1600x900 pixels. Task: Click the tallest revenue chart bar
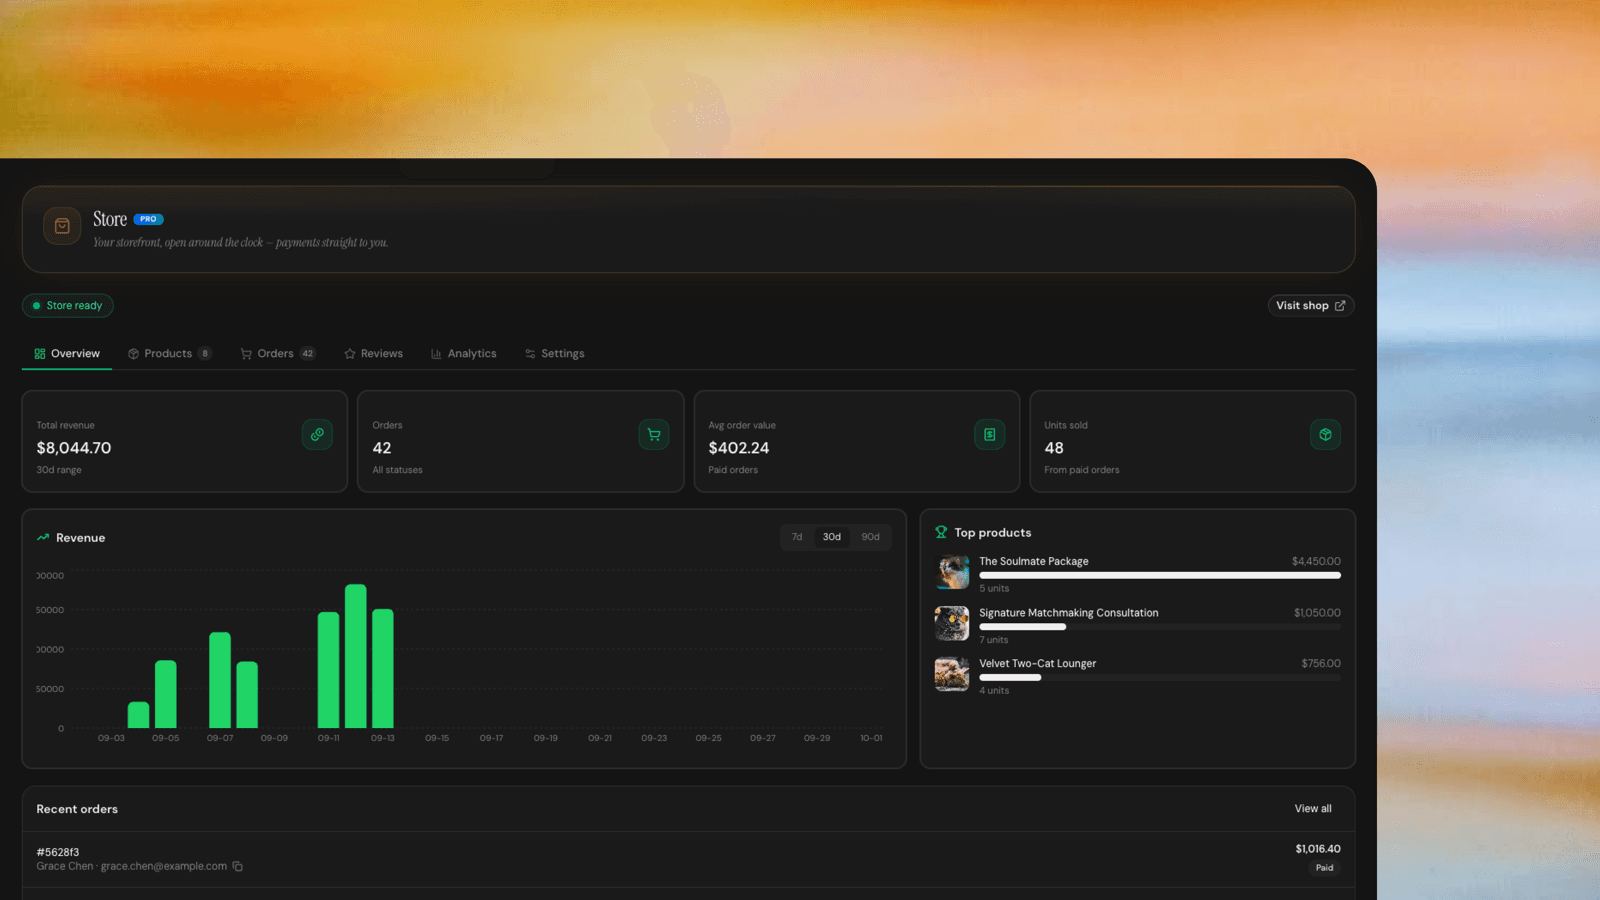(x=356, y=656)
